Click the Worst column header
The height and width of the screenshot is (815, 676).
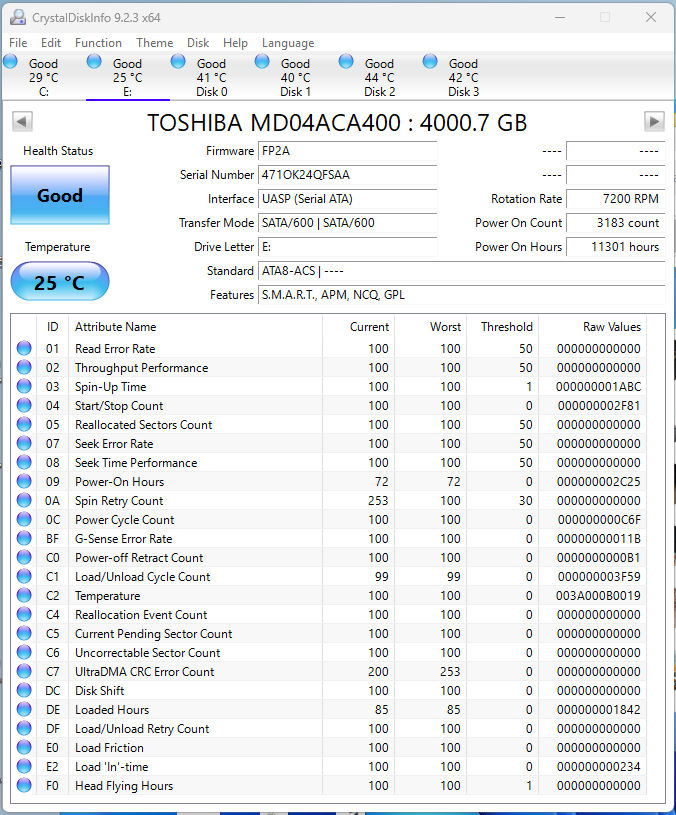pyautogui.click(x=431, y=326)
